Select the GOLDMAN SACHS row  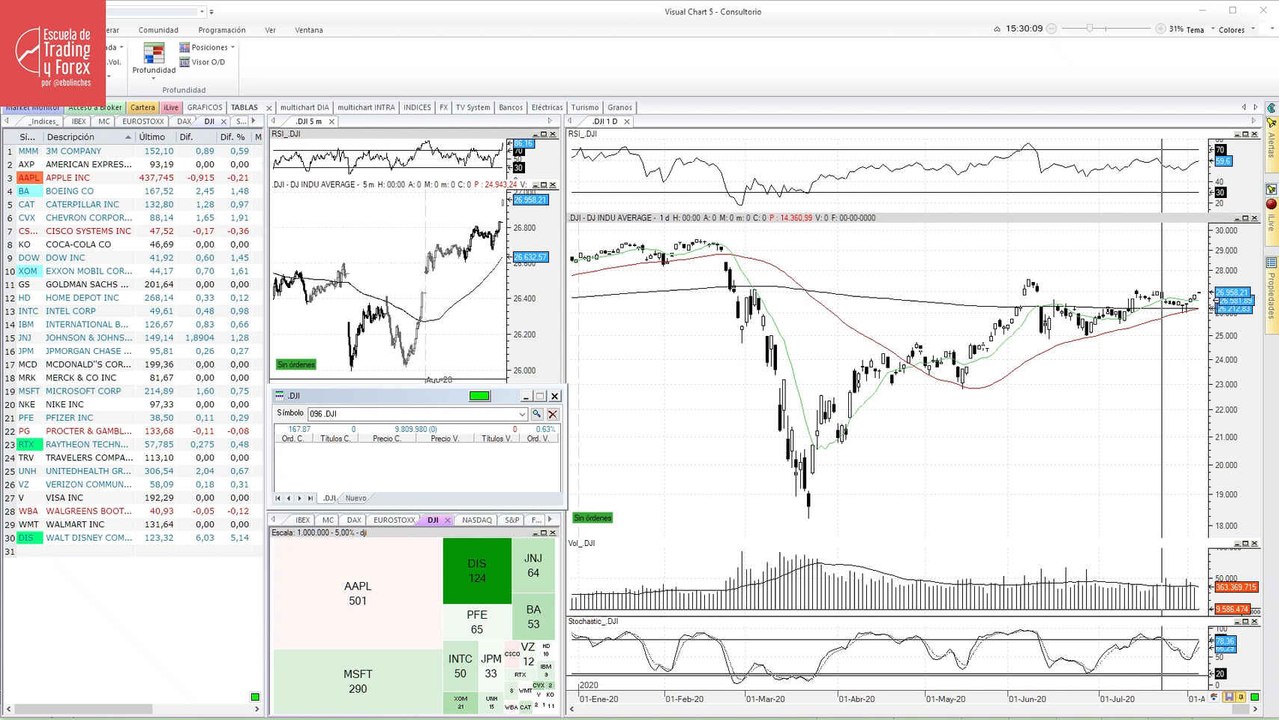132,284
